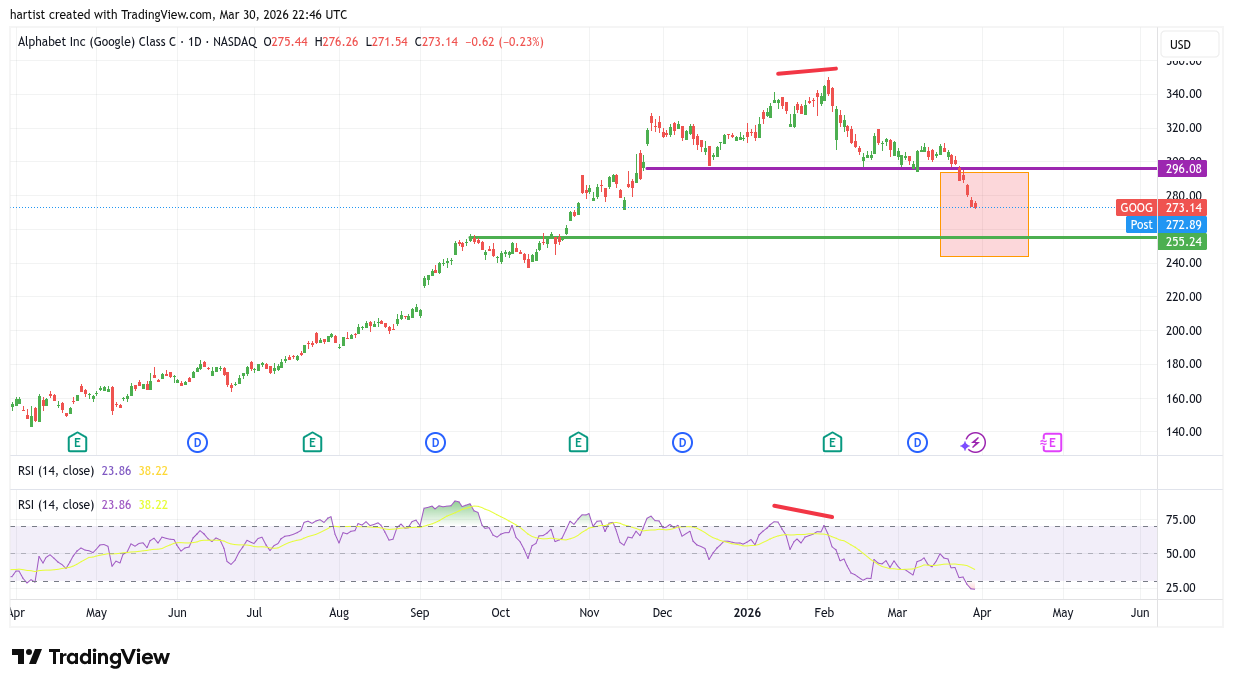The width and height of the screenshot is (1233, 687).
Task: Click the purple lightning bolt news icon
Action: [974, 442]
